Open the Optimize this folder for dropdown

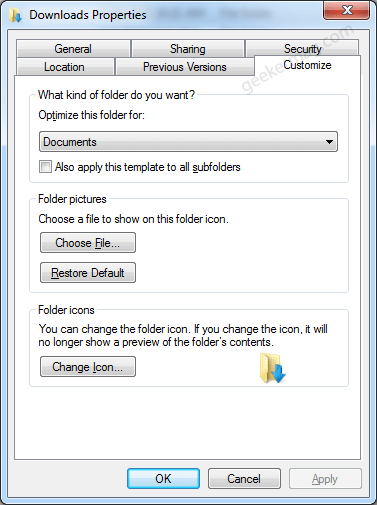188,142
